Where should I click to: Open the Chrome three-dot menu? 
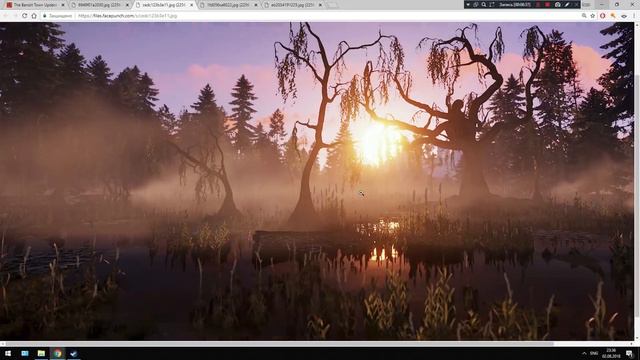click(x=634, y=16)
